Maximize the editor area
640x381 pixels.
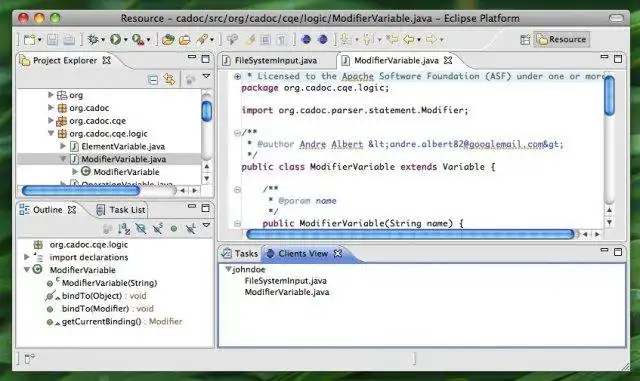[618, 59]
